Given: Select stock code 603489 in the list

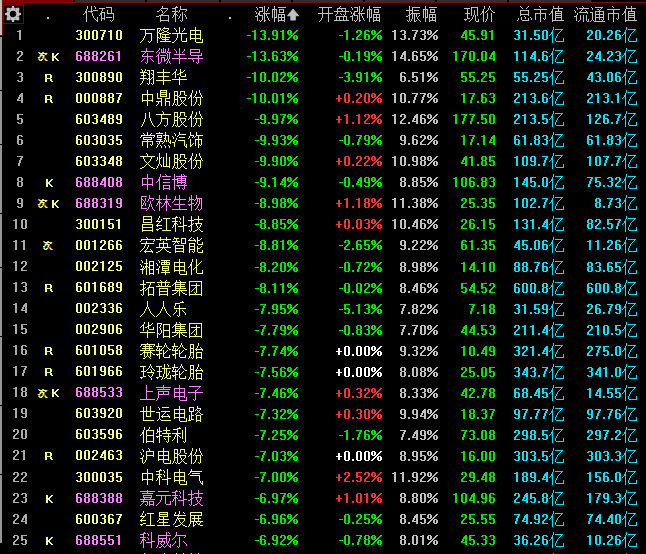Looking at the screenshot, I should (99, 119).
